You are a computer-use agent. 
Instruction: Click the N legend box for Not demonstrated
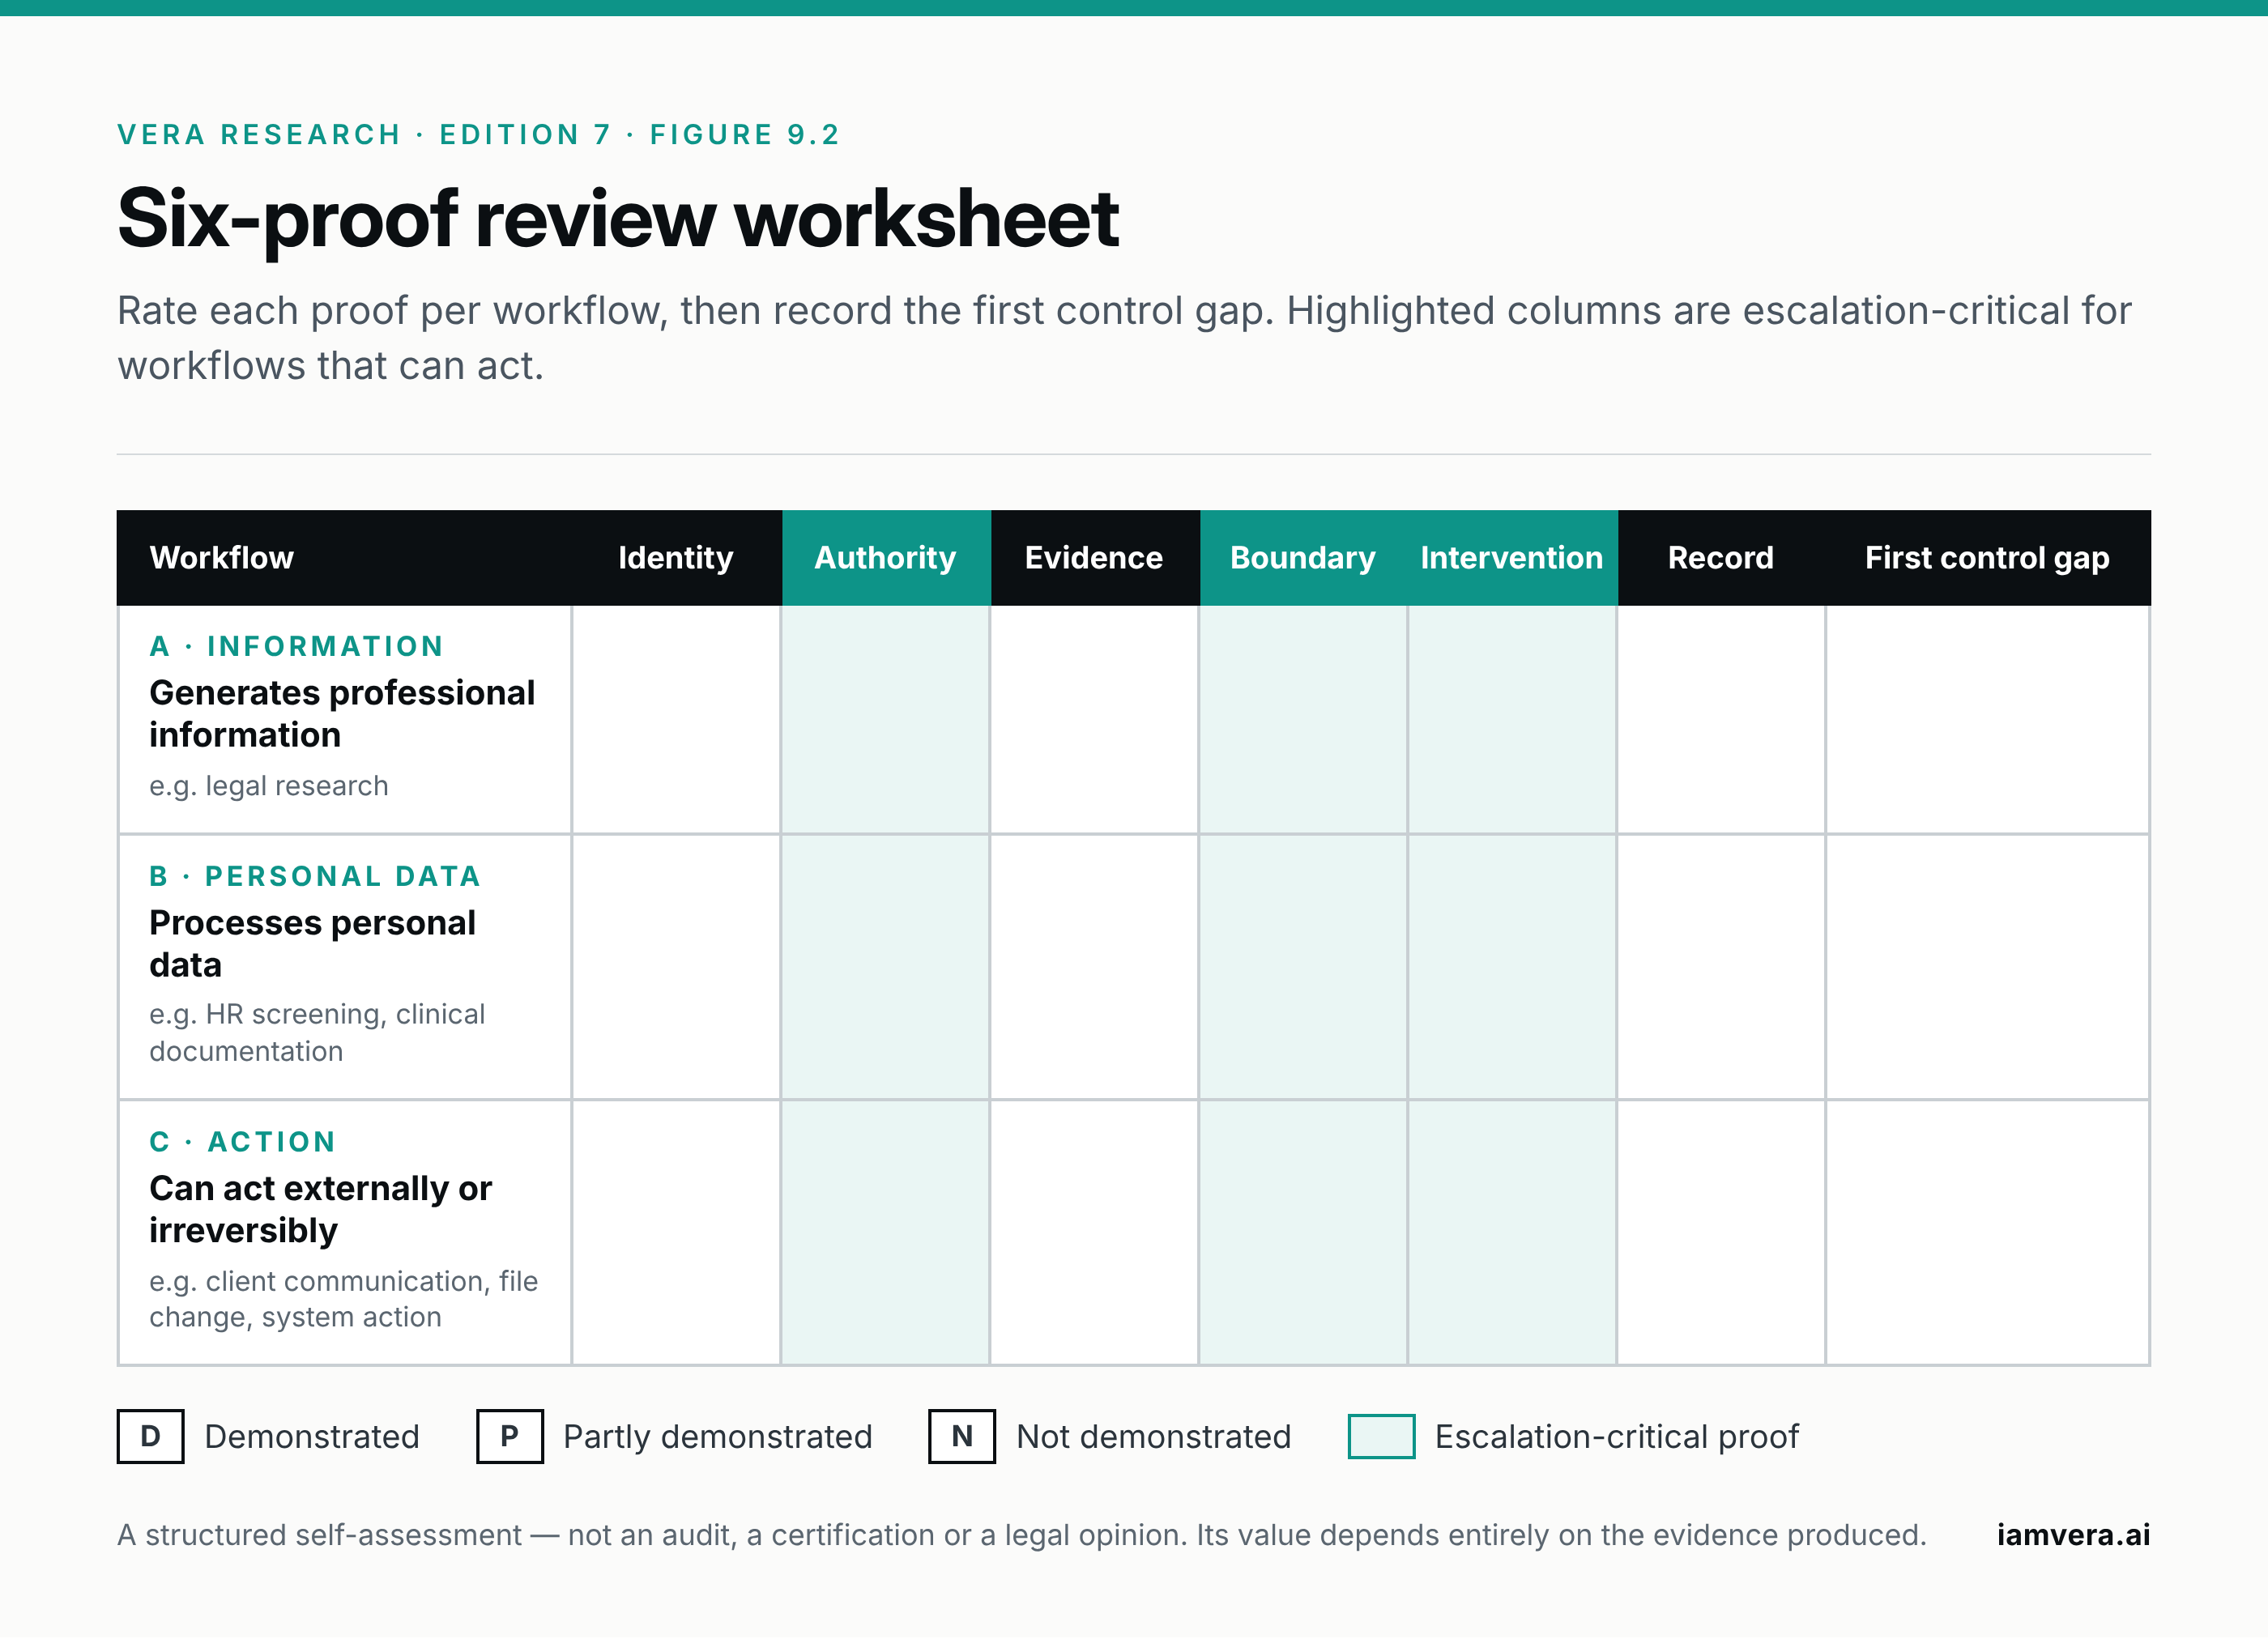point(961,1436)
